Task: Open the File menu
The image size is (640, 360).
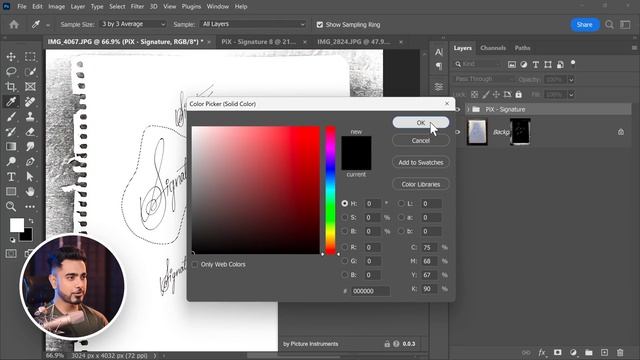Action: [x=22, y=7]
